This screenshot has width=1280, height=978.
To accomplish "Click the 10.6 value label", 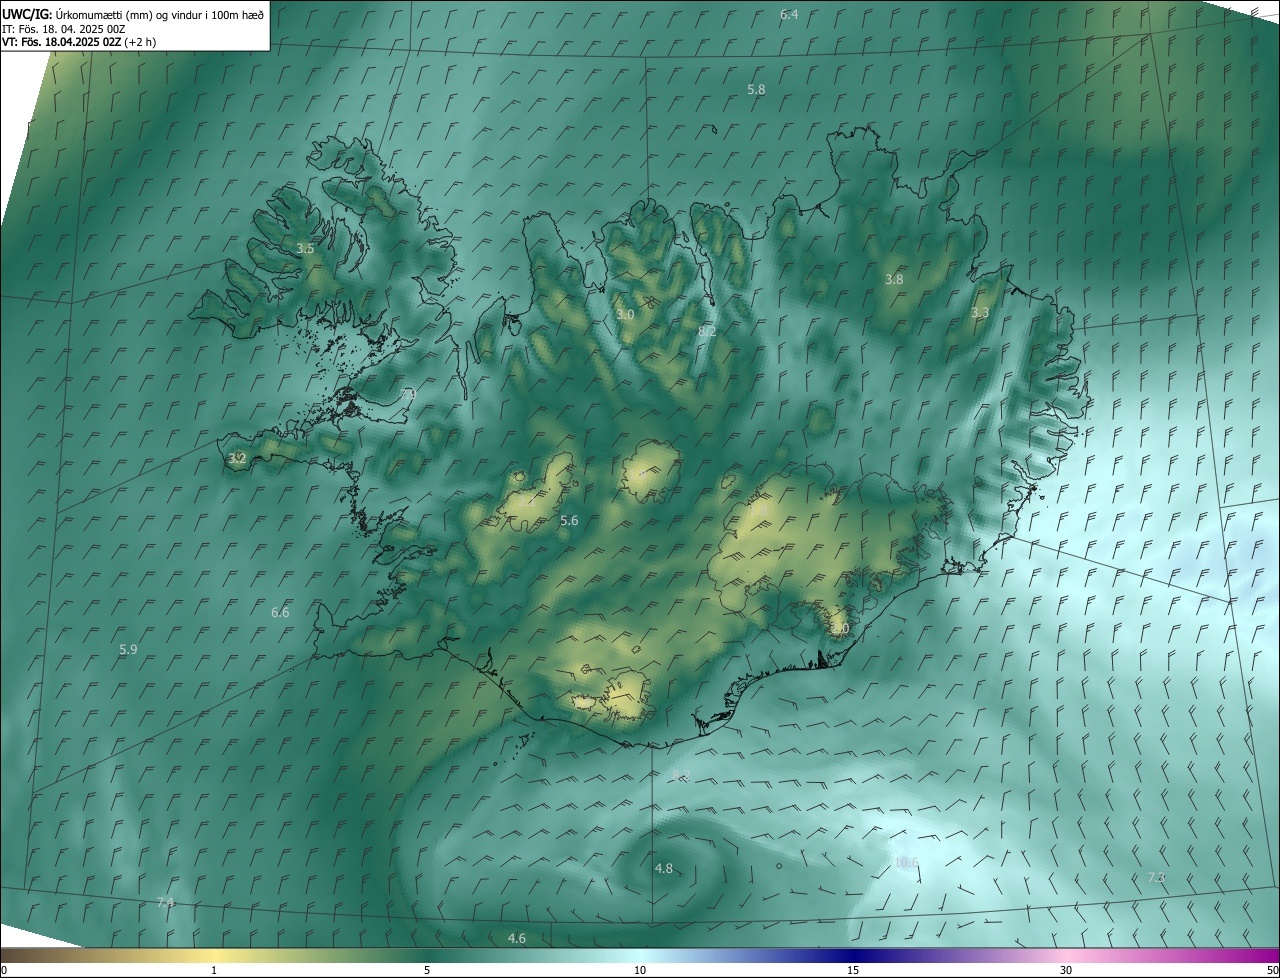I will click(x=905, y=862).
